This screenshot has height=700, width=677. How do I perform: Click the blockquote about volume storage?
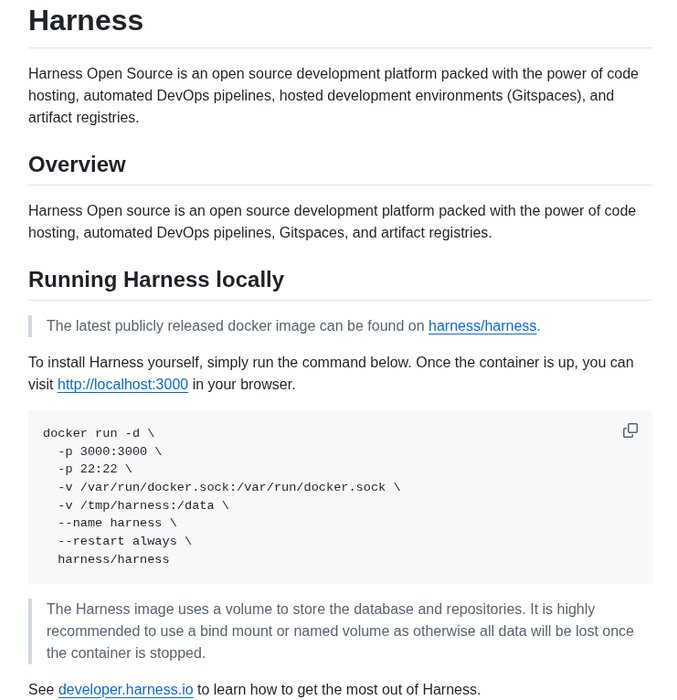340,630
